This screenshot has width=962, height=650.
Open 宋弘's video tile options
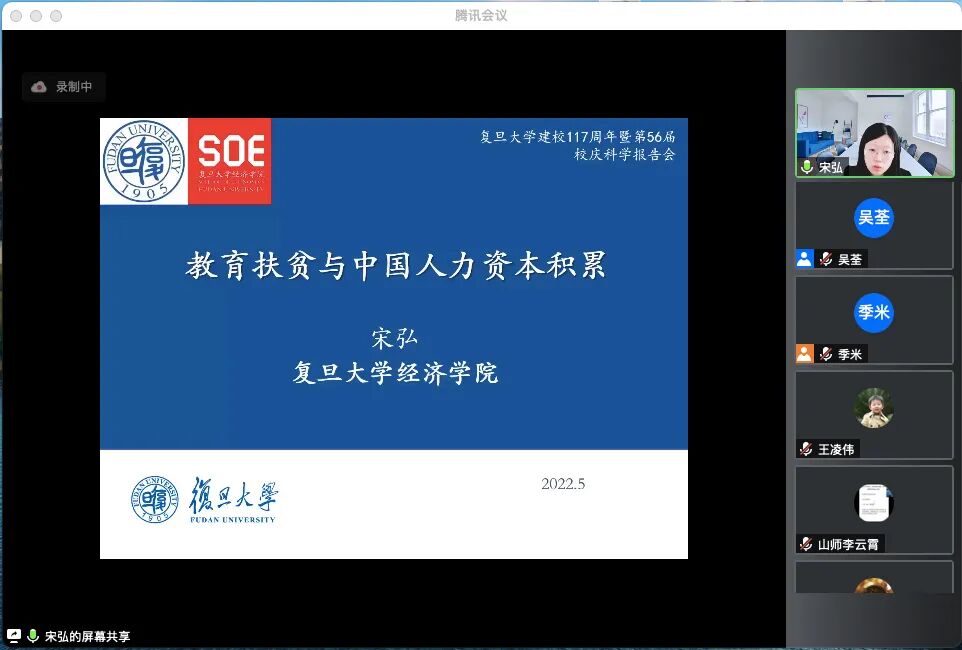875,132
